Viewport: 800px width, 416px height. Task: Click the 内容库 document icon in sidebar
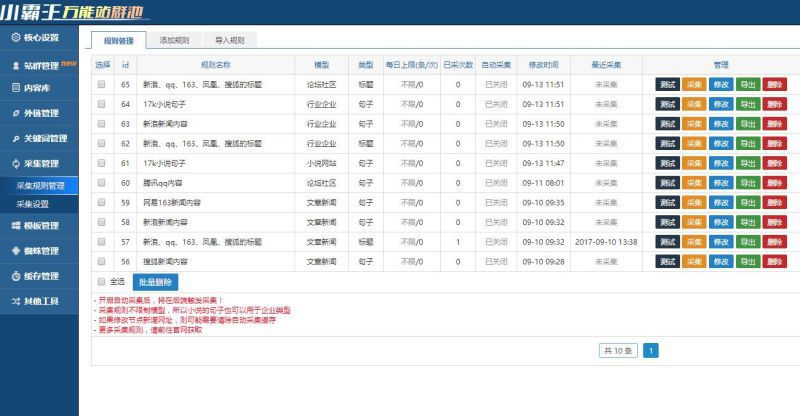[16, 88]
